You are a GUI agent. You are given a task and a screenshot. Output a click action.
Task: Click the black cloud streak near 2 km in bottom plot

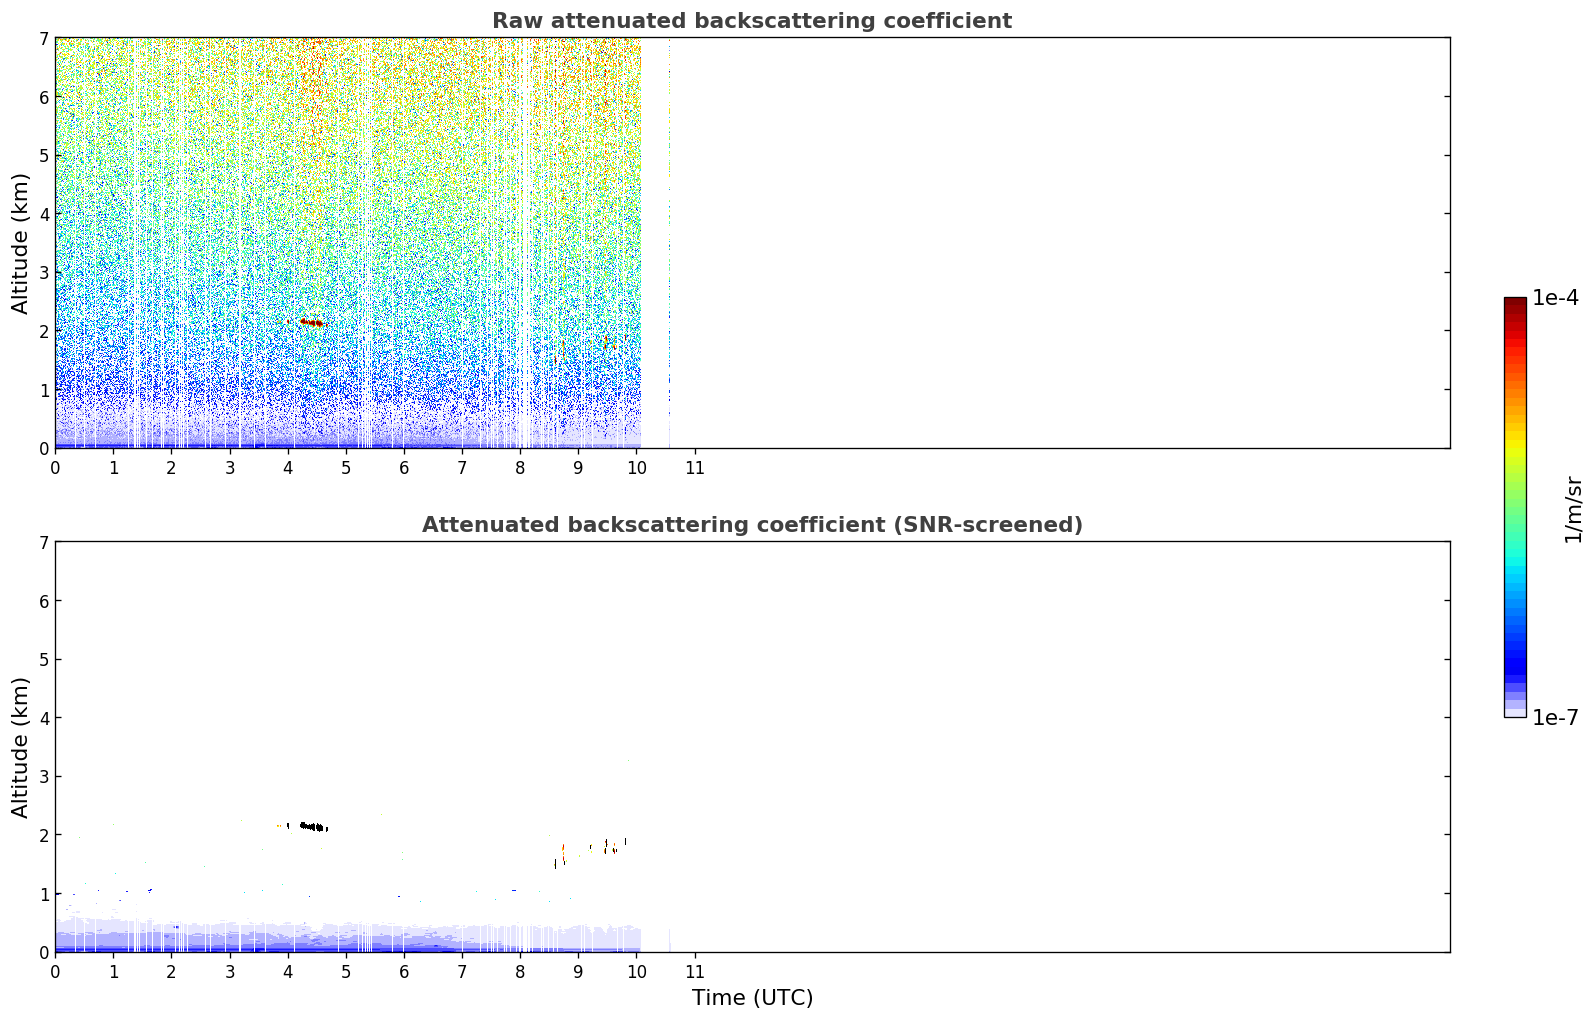[308, 826]
